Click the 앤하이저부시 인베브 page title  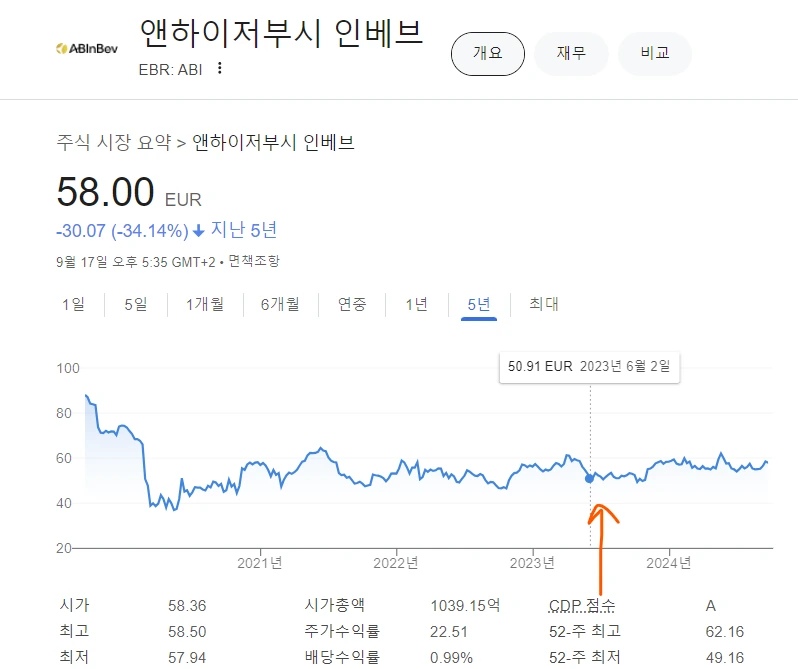281,33
